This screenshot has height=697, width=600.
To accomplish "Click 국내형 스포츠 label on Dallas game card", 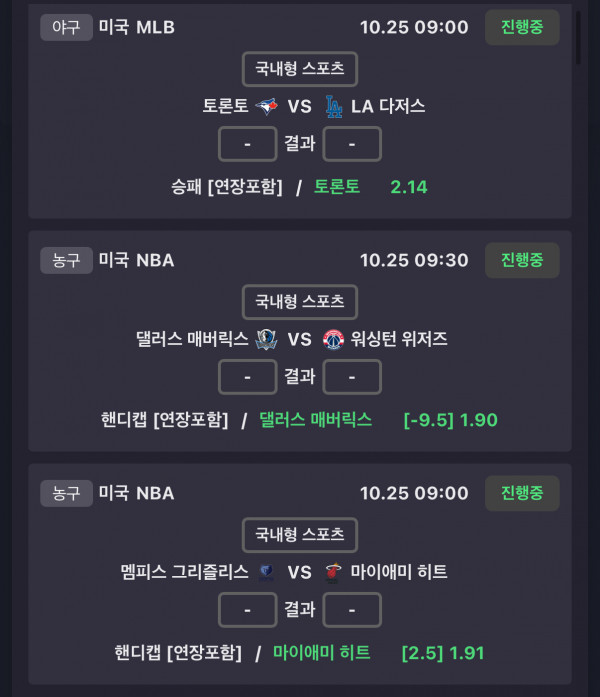I will click(300, 301).
